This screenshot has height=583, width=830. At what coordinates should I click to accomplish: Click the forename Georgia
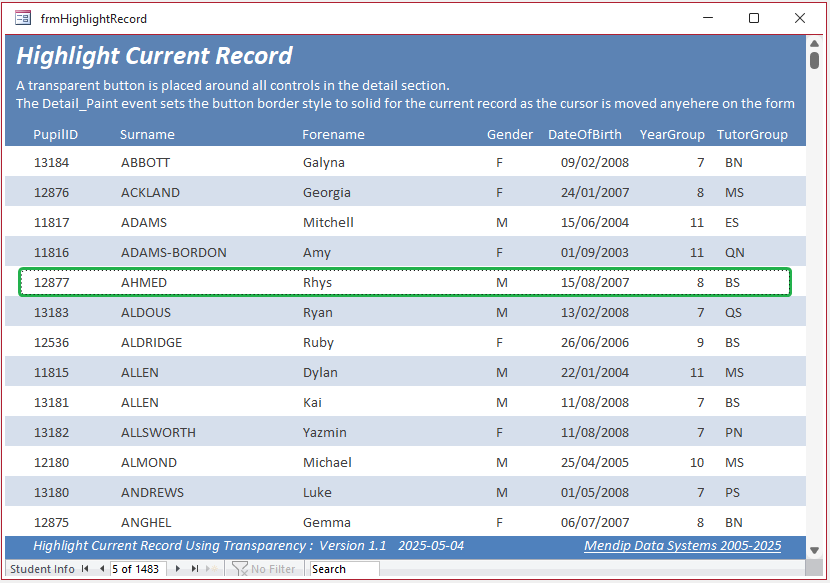click(327, 193)
